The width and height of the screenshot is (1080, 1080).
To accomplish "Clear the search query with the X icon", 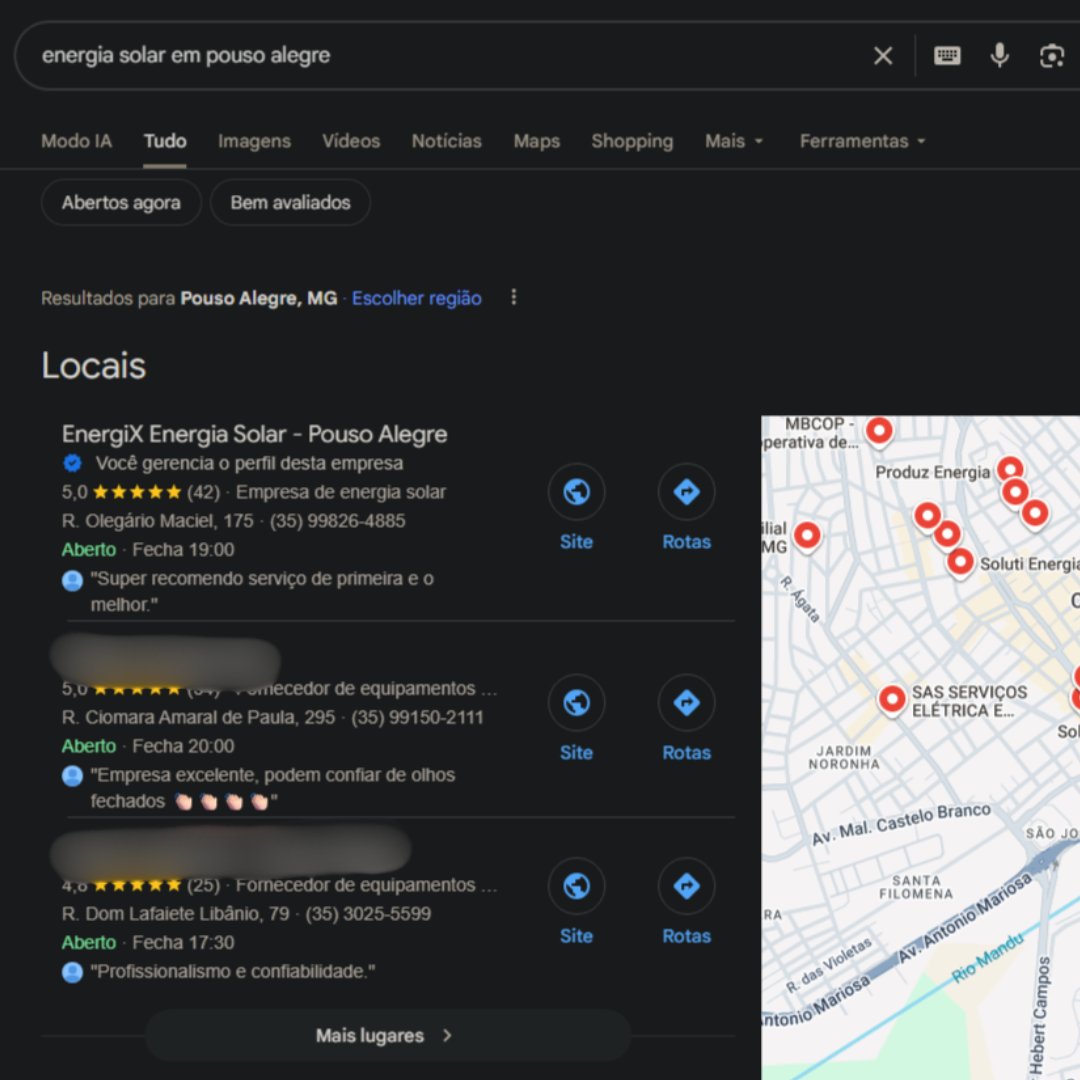I will click(x=883, y=56).
